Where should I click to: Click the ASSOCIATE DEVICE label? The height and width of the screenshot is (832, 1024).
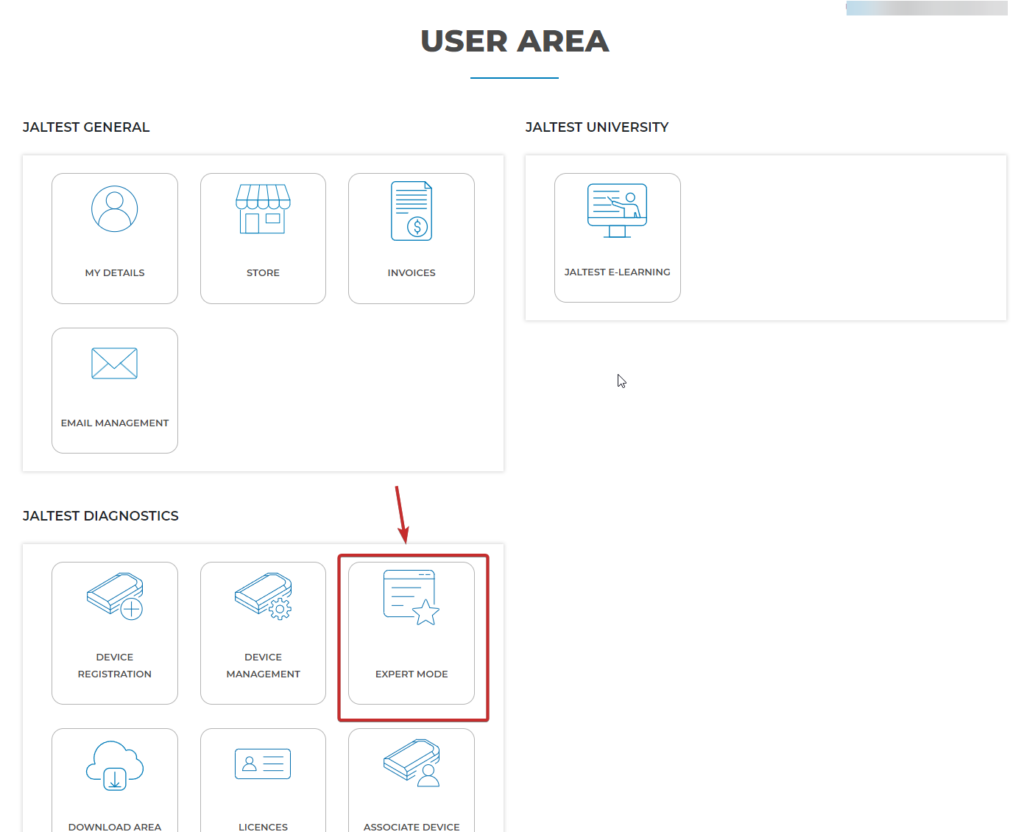411,827
